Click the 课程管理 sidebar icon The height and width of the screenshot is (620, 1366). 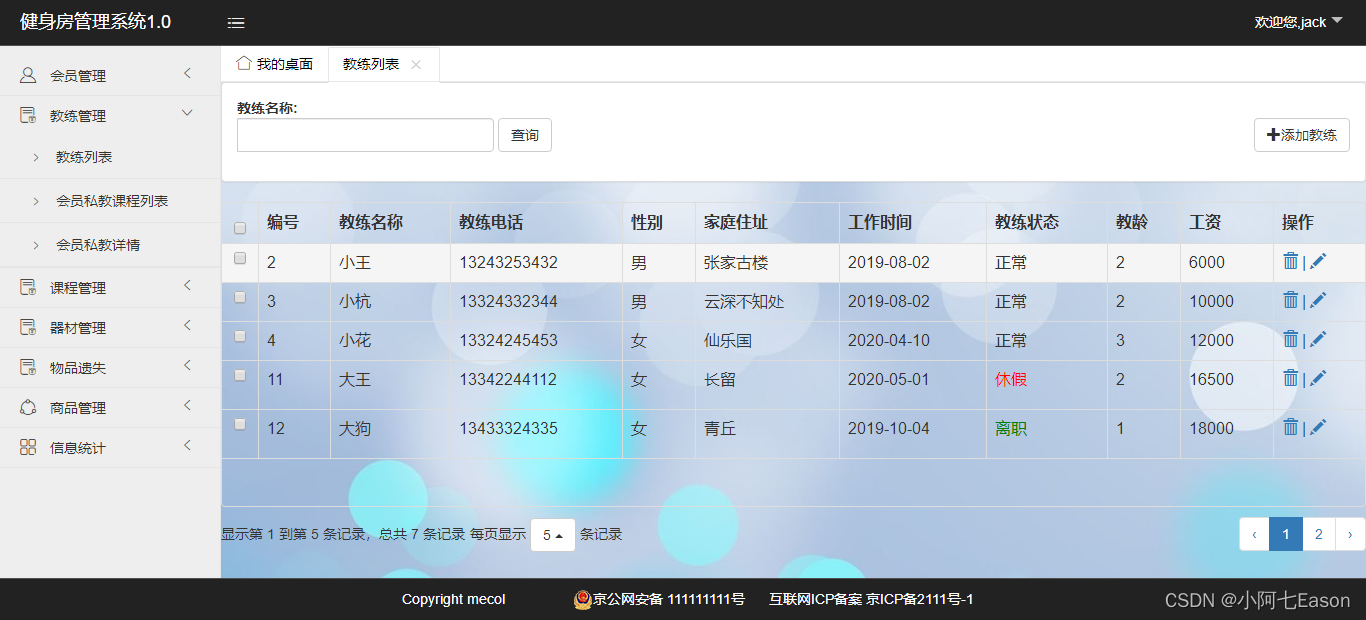coord(28,287)
